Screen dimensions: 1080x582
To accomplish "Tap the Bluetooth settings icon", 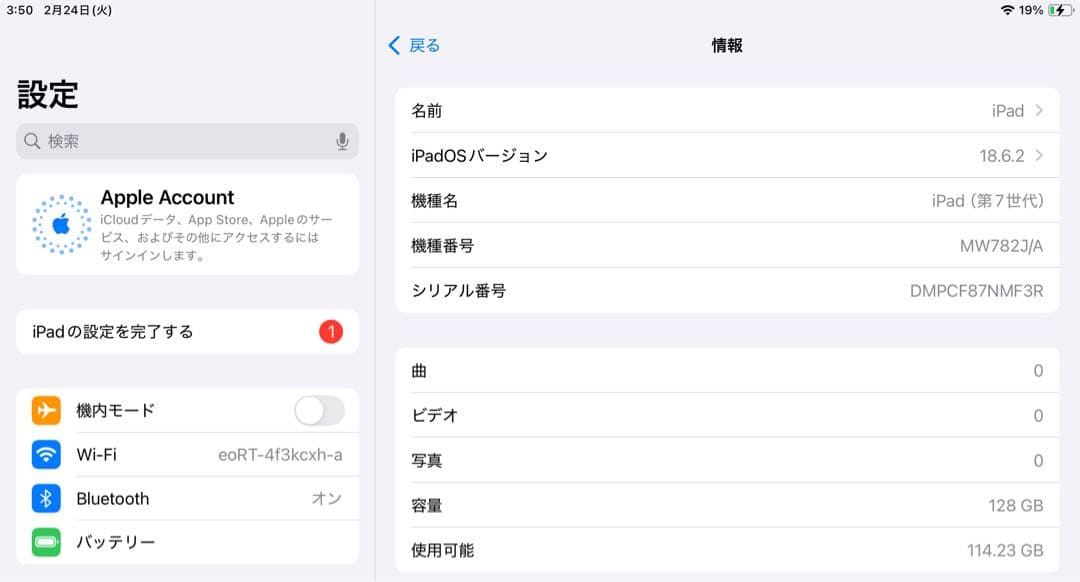I will click(46, 499).
